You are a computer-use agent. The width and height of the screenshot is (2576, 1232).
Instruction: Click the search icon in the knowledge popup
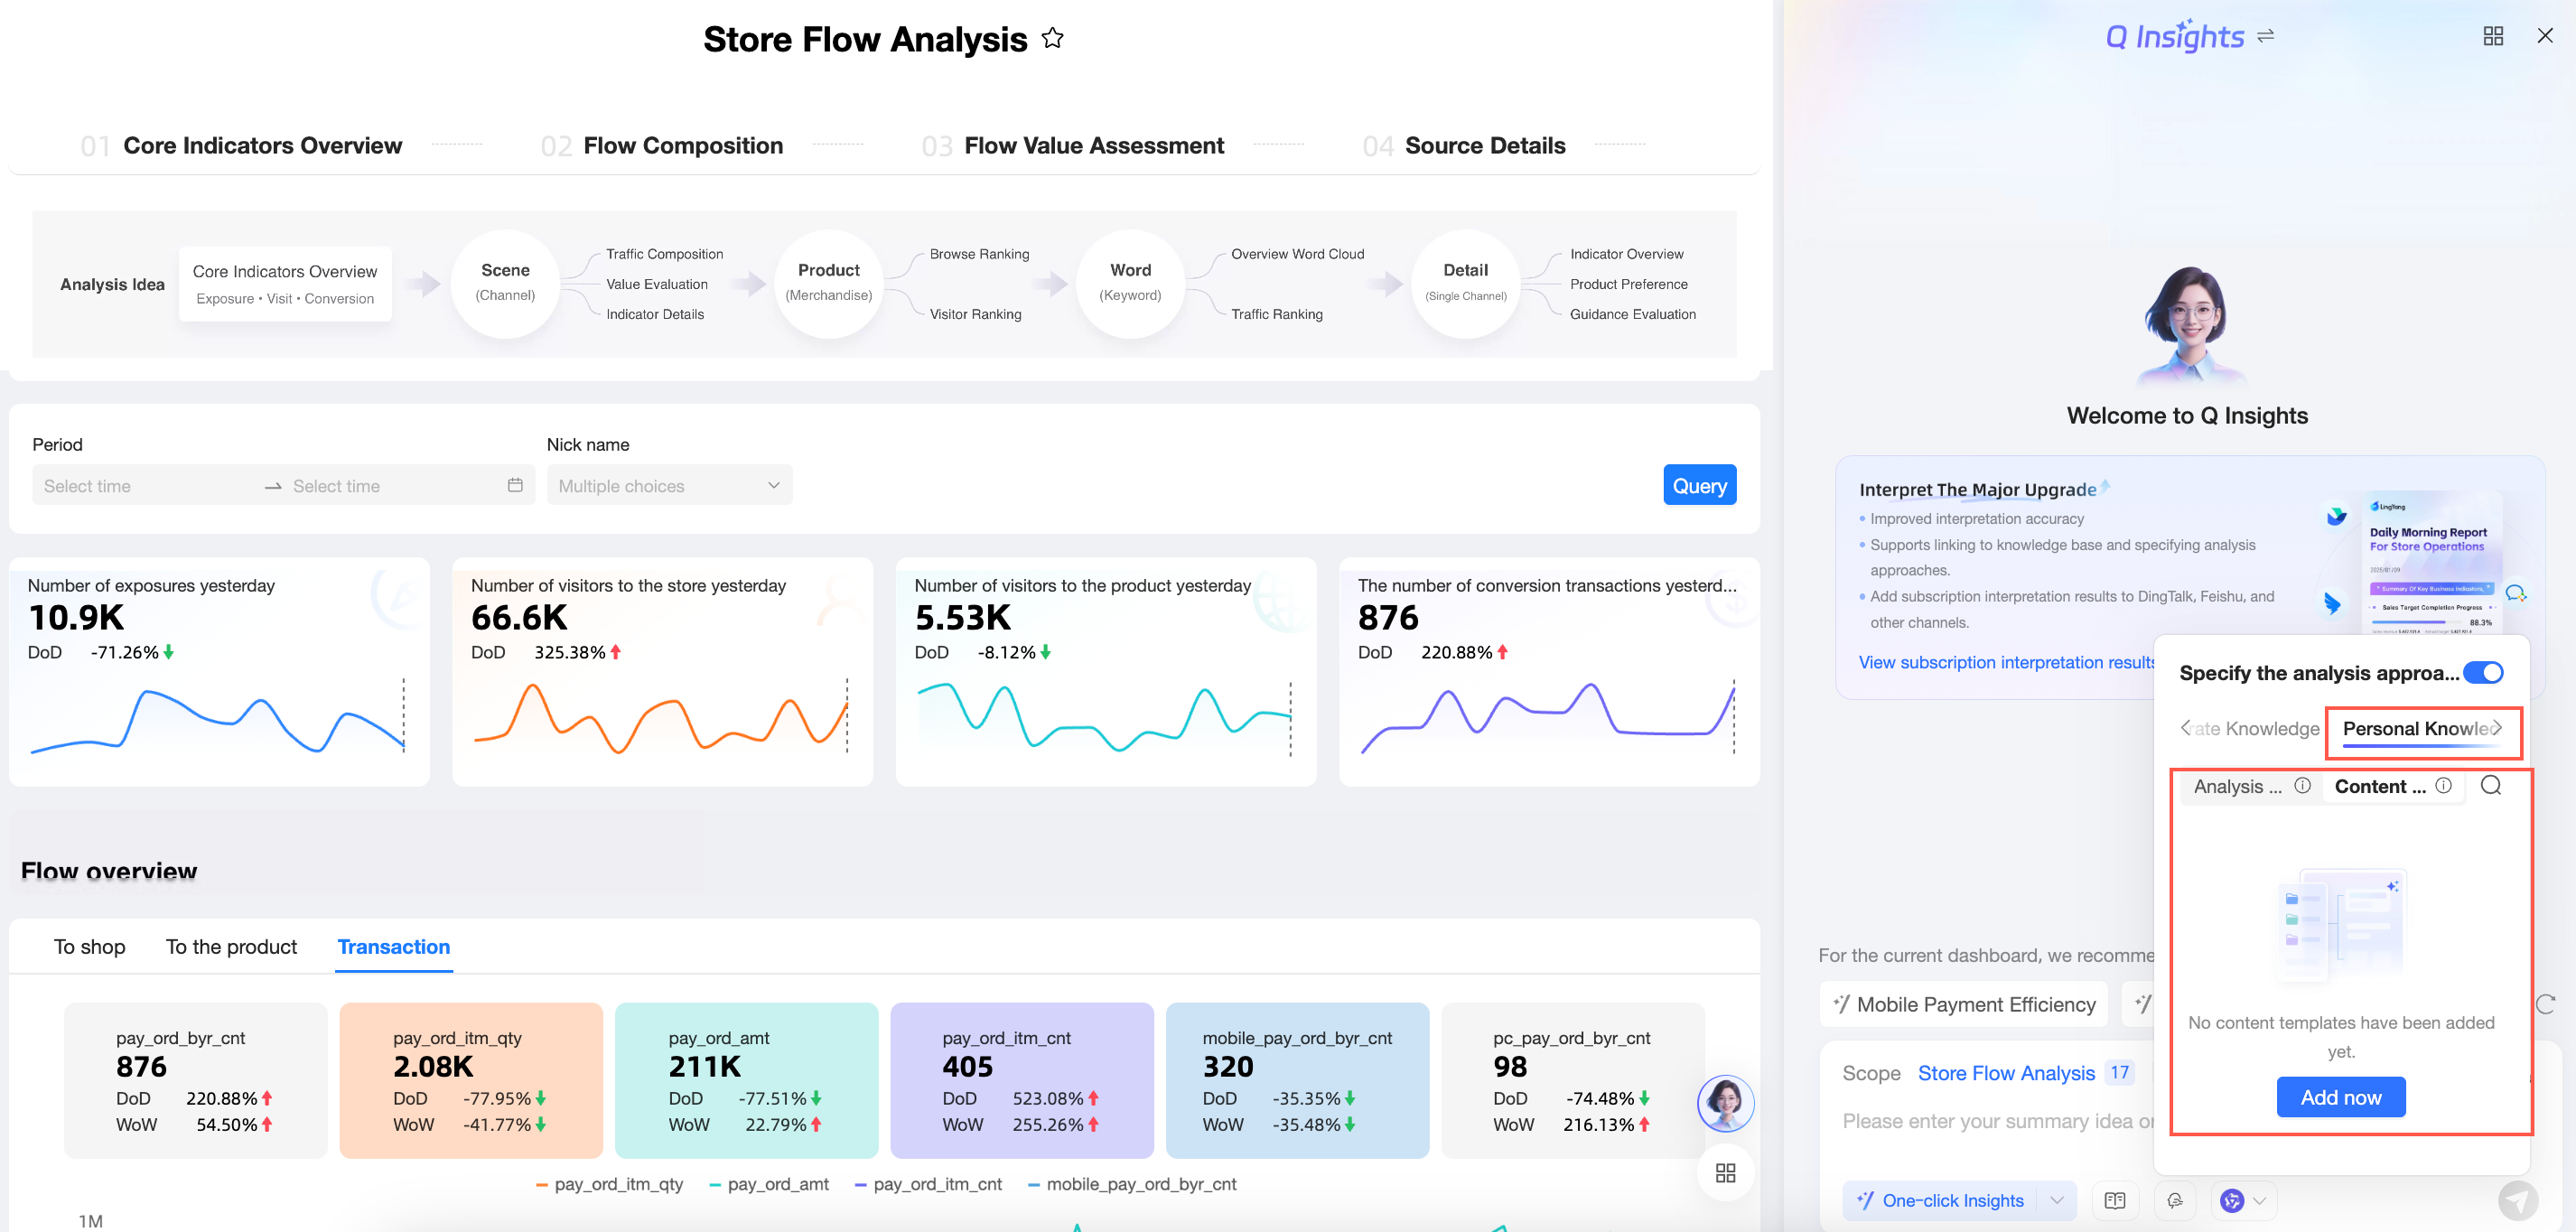pos(2491,786)
